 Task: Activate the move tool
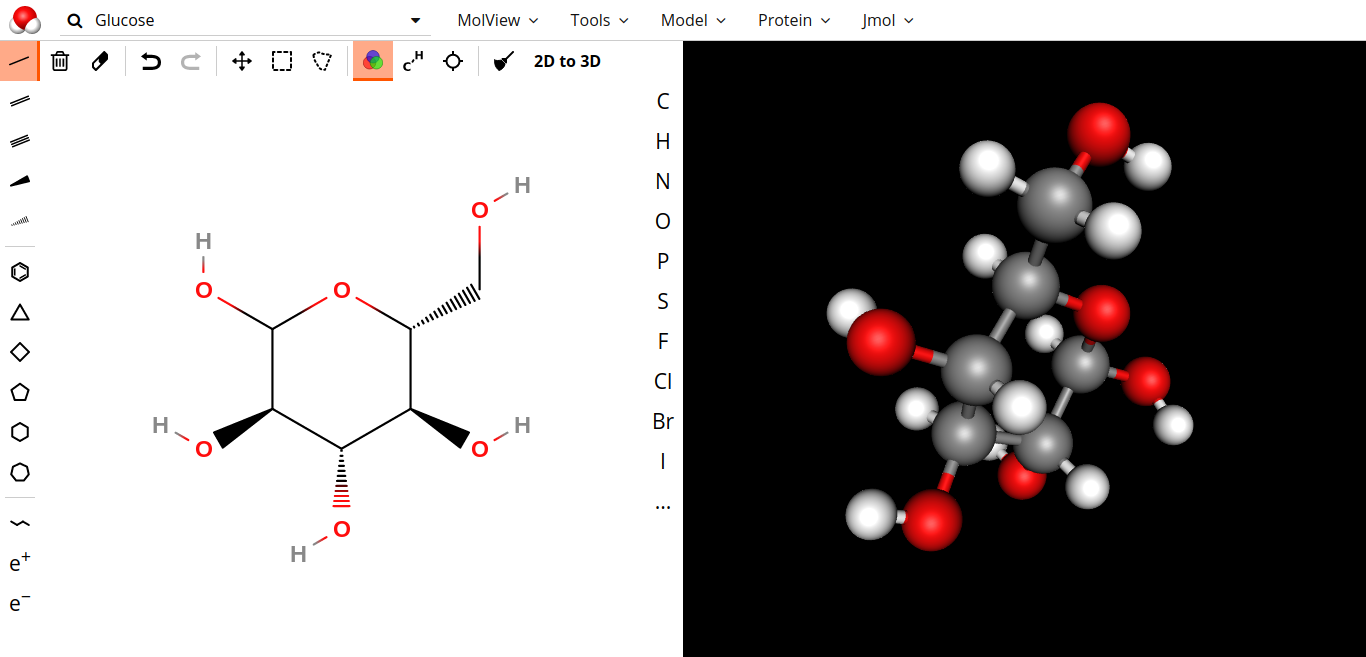(x=241, y=61)
